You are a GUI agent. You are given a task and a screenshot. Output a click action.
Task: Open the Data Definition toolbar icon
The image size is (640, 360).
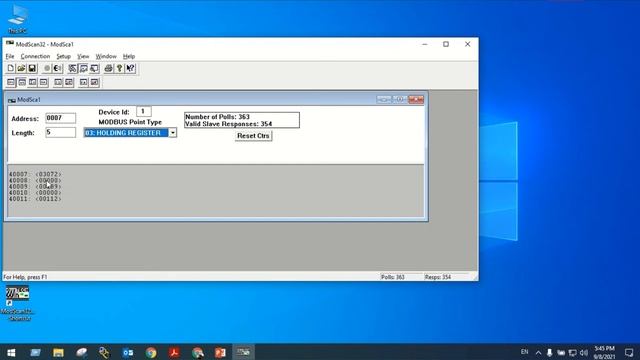tap(73, 68)
